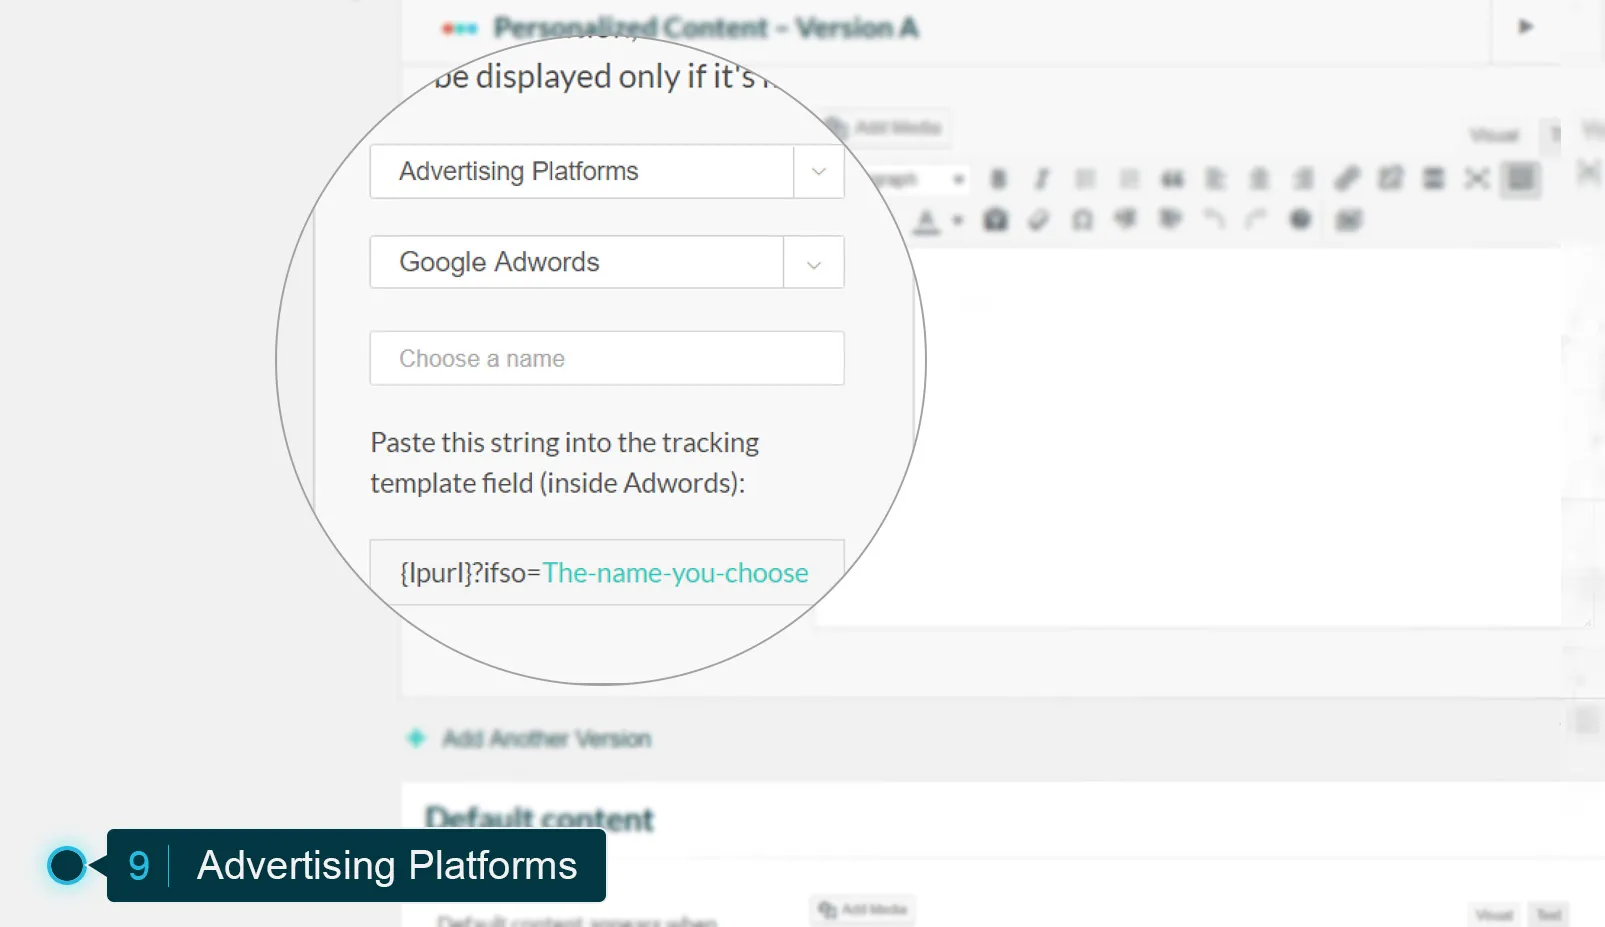Click the clear formatting eraser icon

click(x=1039, y=220)
